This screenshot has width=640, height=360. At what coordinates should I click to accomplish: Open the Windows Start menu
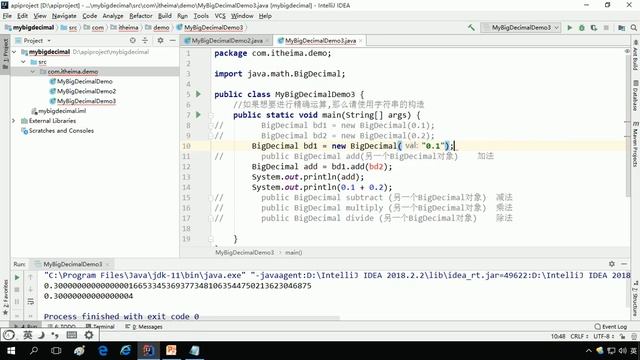(x=11, y=351)
